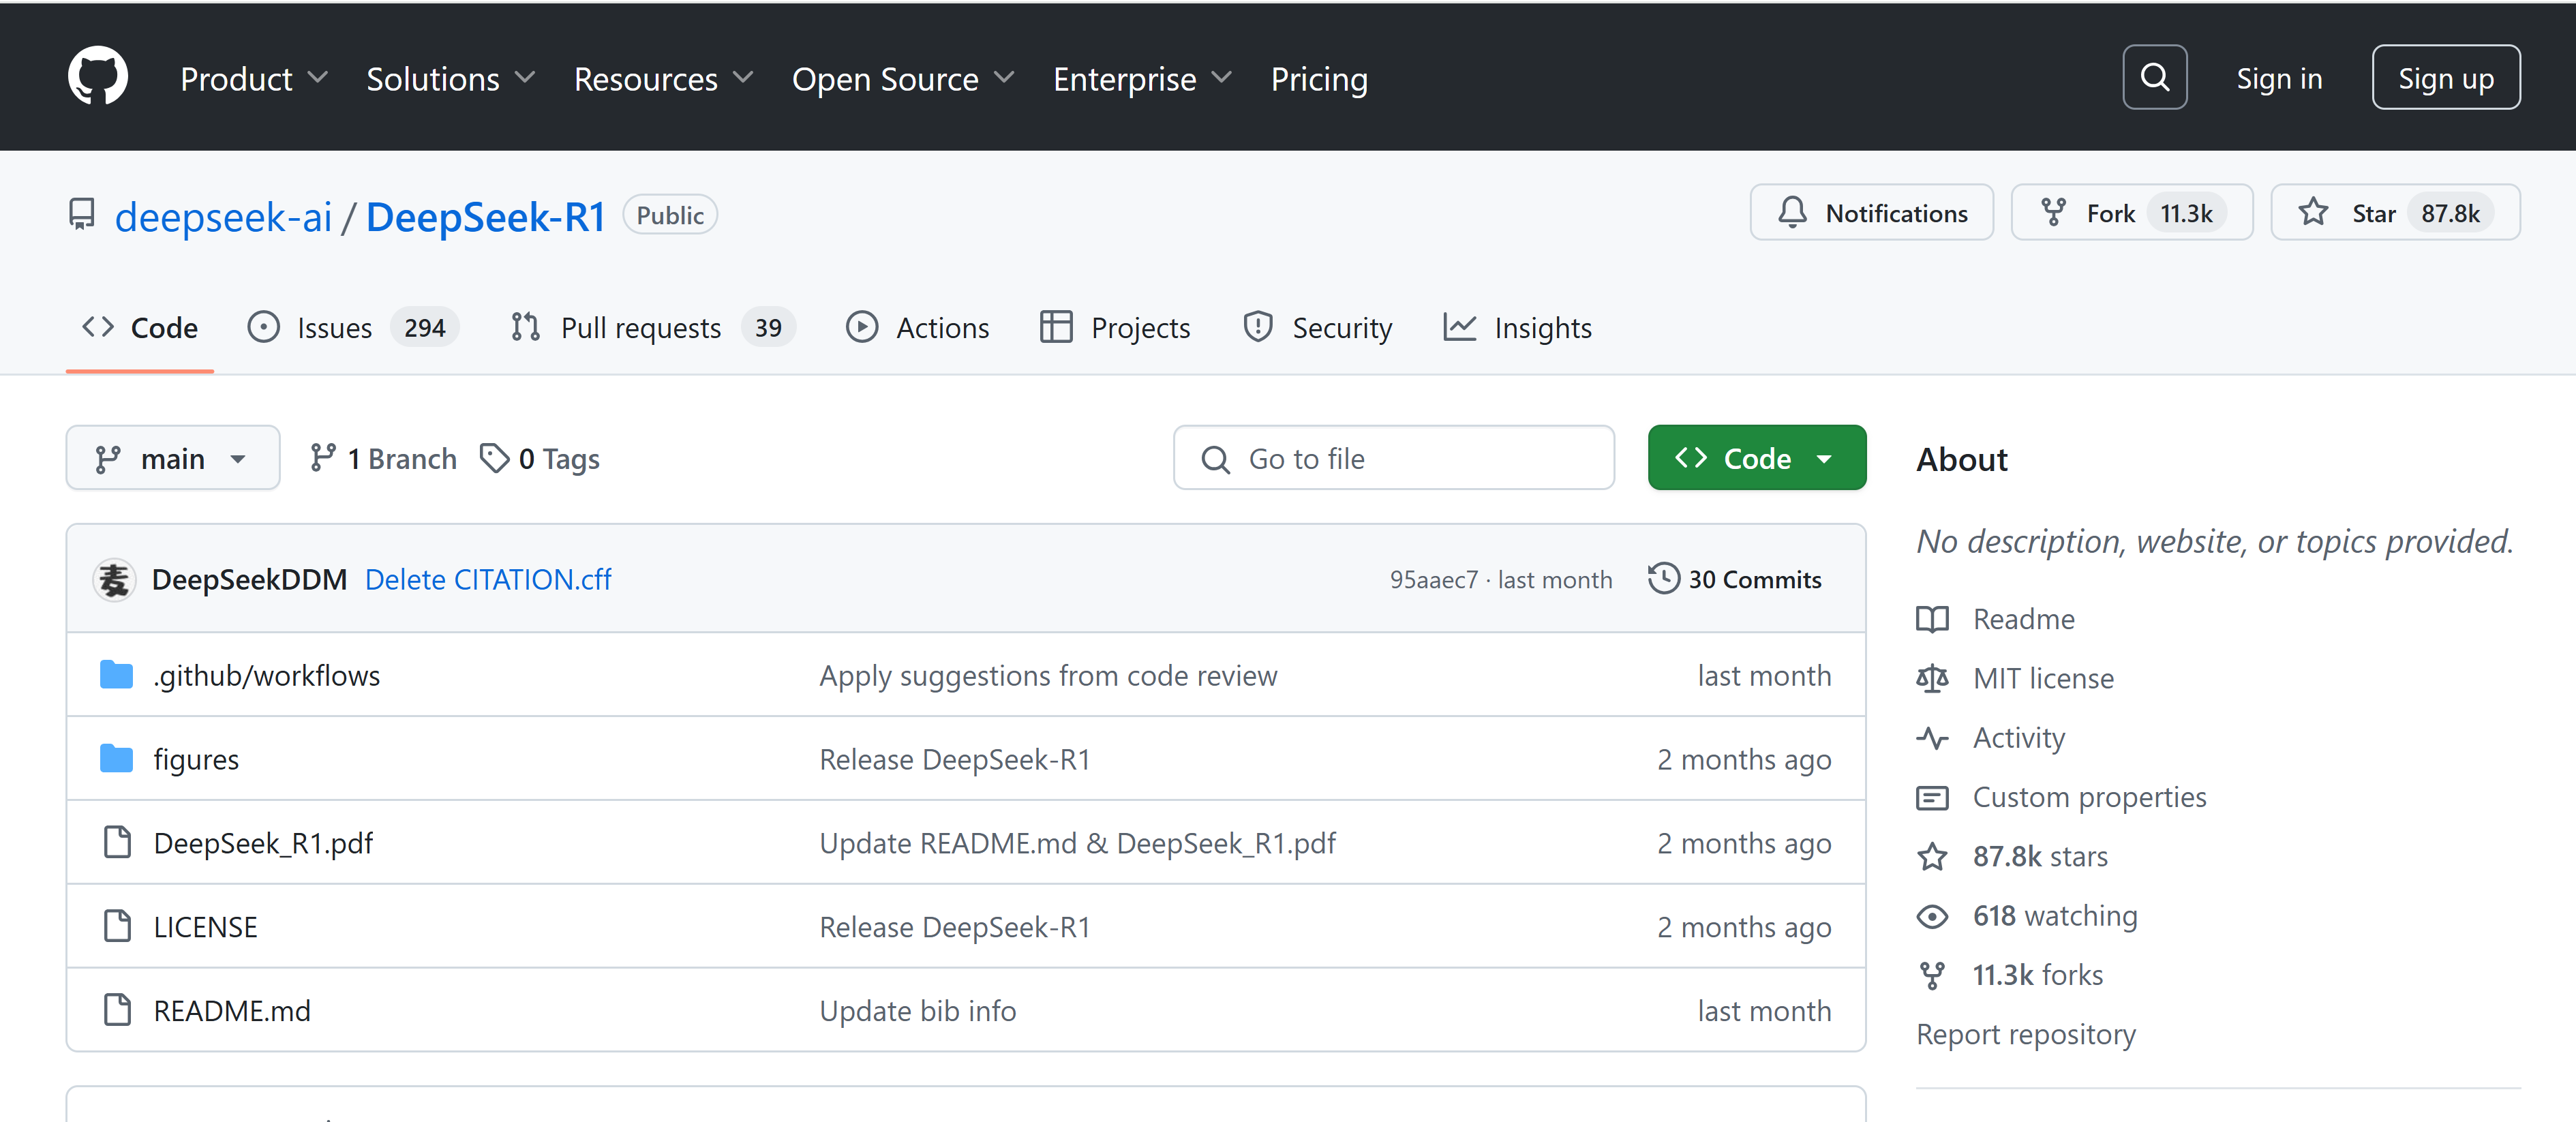Click the Sign up button

2445,78
